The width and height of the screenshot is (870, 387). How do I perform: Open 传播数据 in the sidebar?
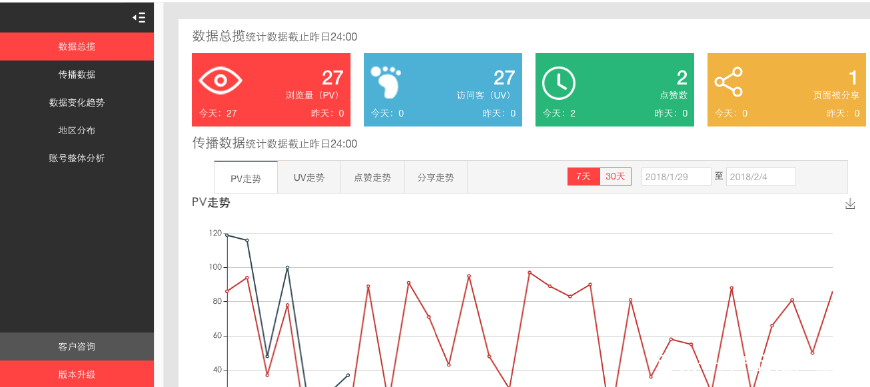pos(77,74)
